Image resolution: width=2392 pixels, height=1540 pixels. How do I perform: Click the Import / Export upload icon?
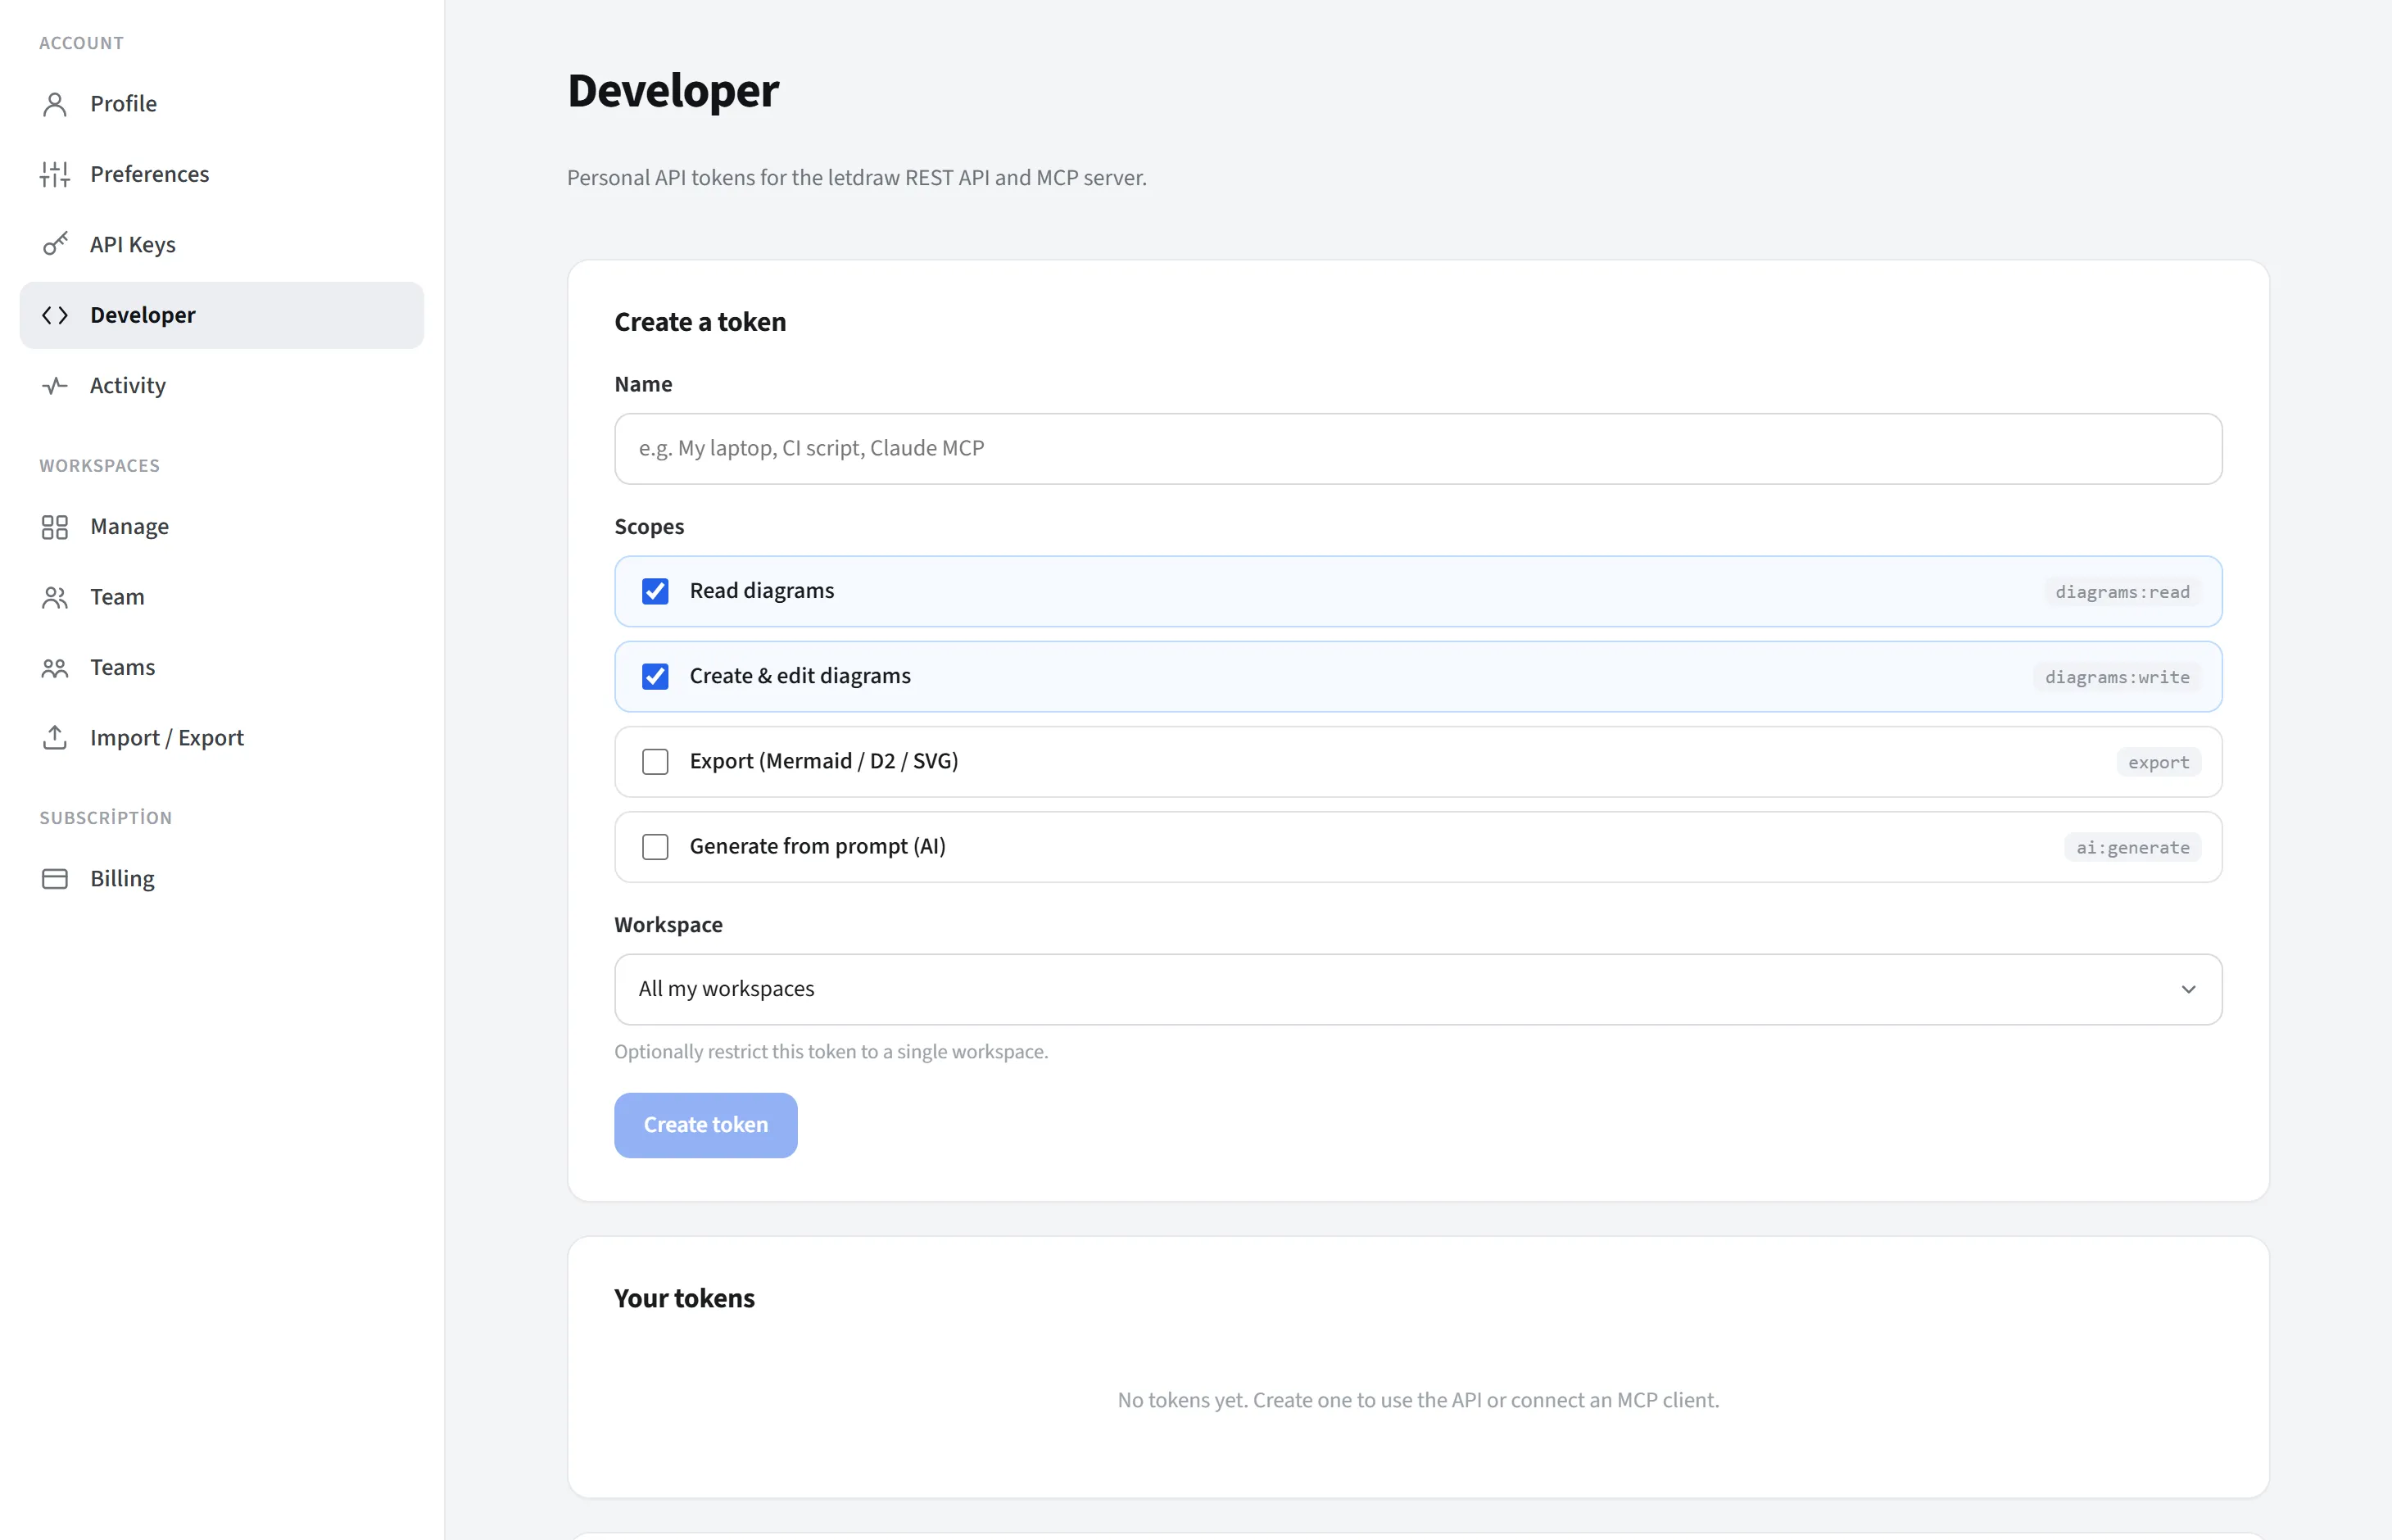55,737
